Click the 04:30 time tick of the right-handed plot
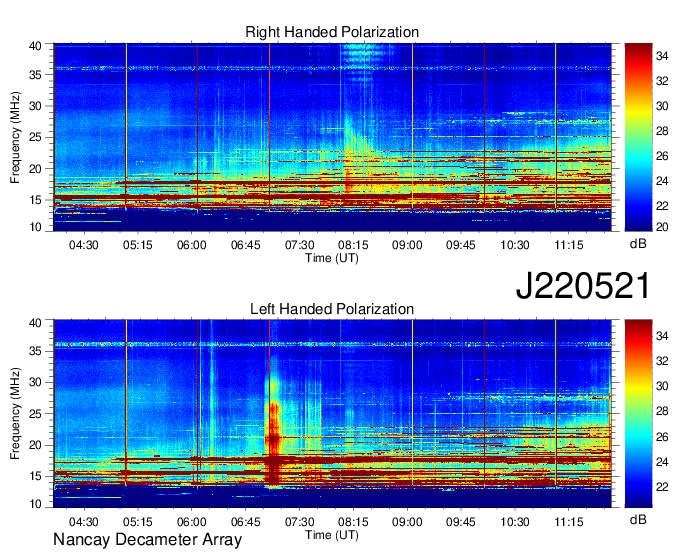Screen dimensions: 680x552 tap(84, 245)
